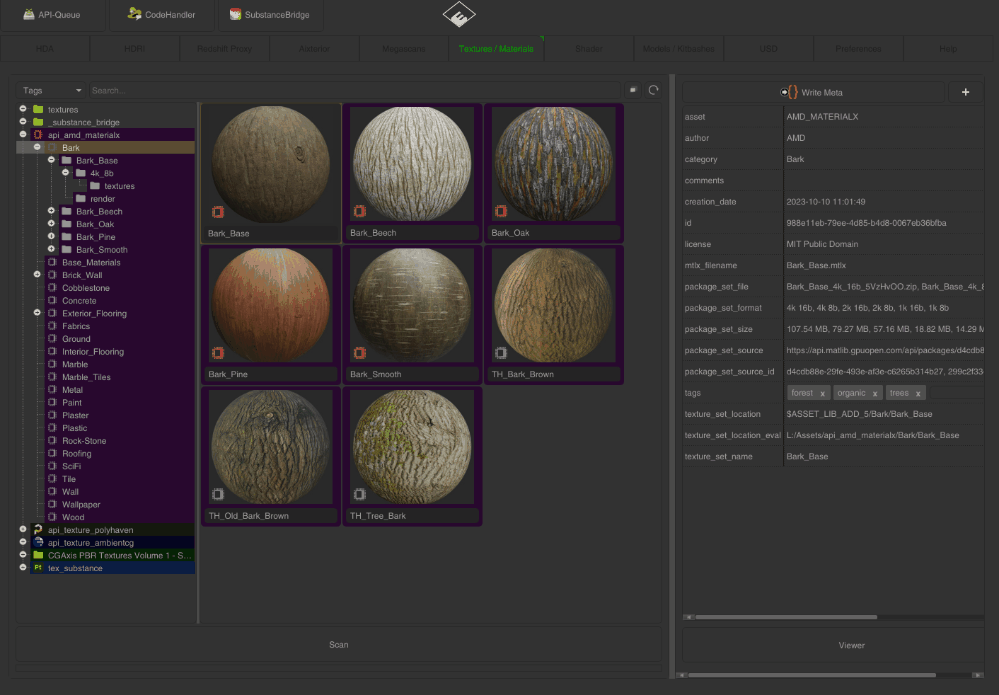Open the Help tab
Image resolution: width=999 pixels, height=695 pixels.
(x=947, y=49)
